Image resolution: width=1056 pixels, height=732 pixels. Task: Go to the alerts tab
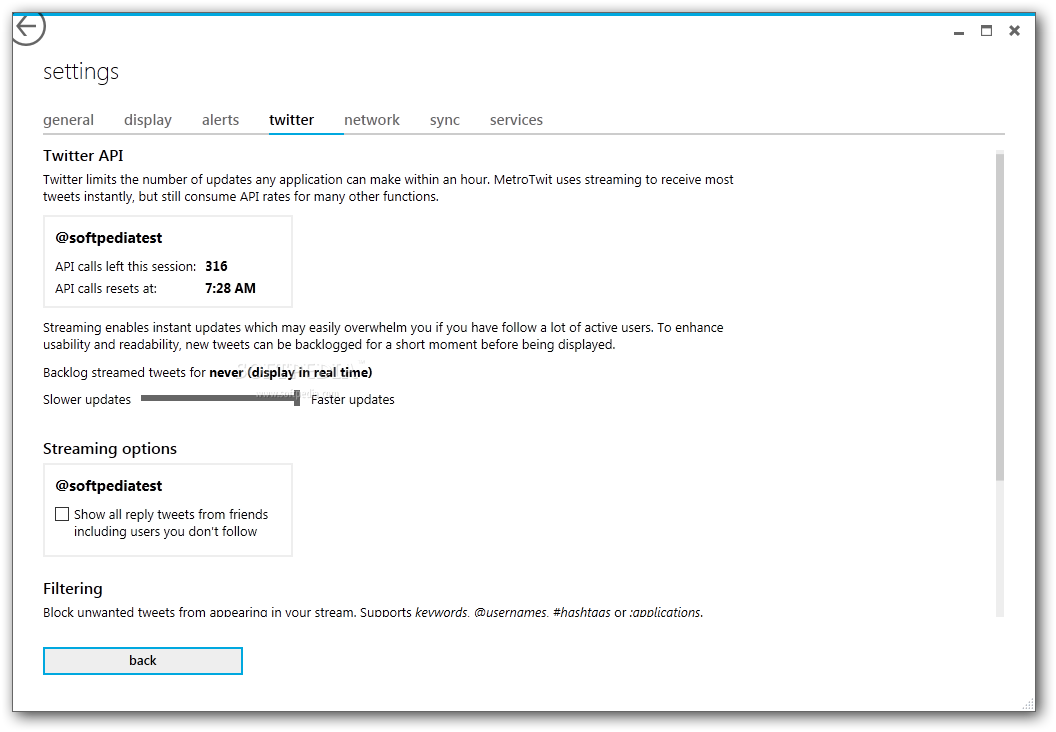(x=220, y=120)
